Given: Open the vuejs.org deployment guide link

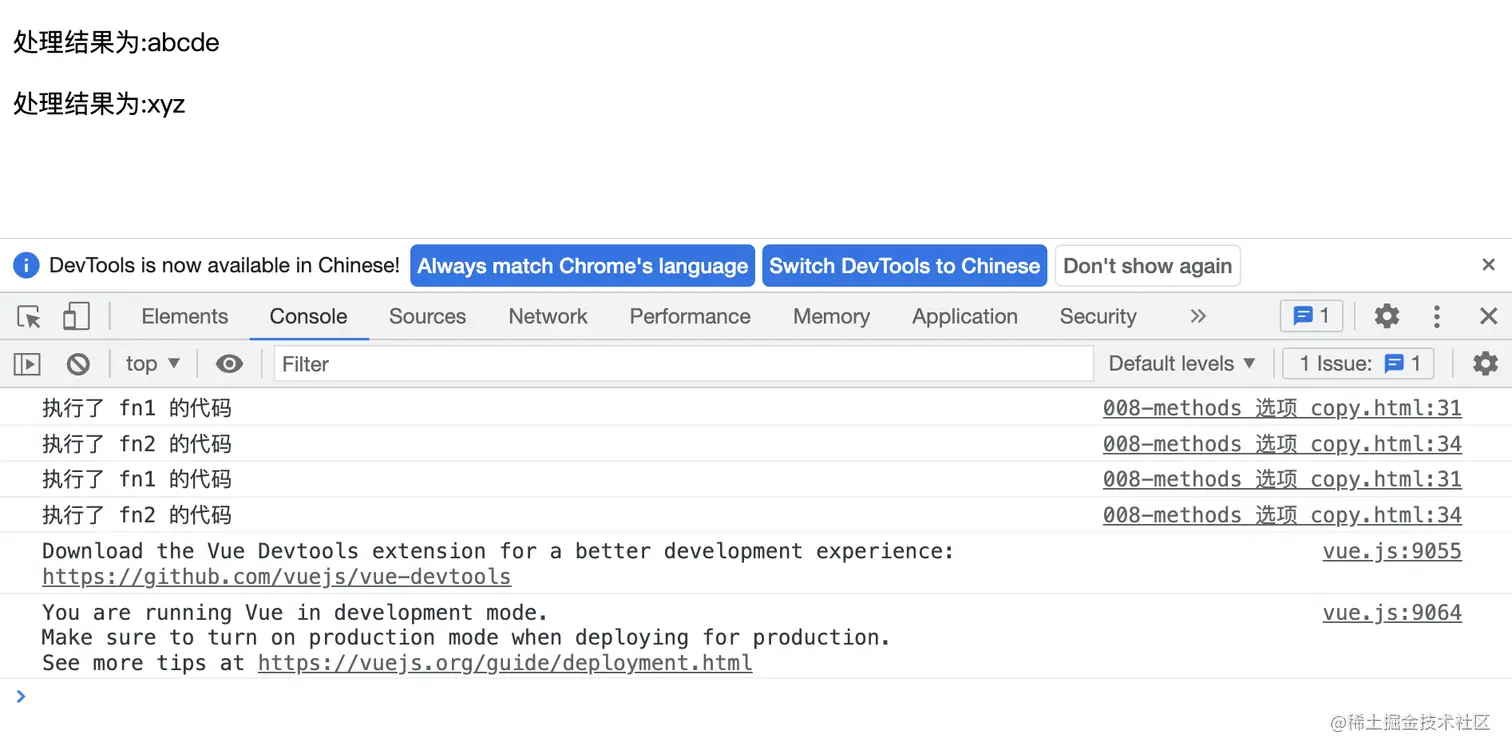Looking at the screenshot, I should 505,663.
